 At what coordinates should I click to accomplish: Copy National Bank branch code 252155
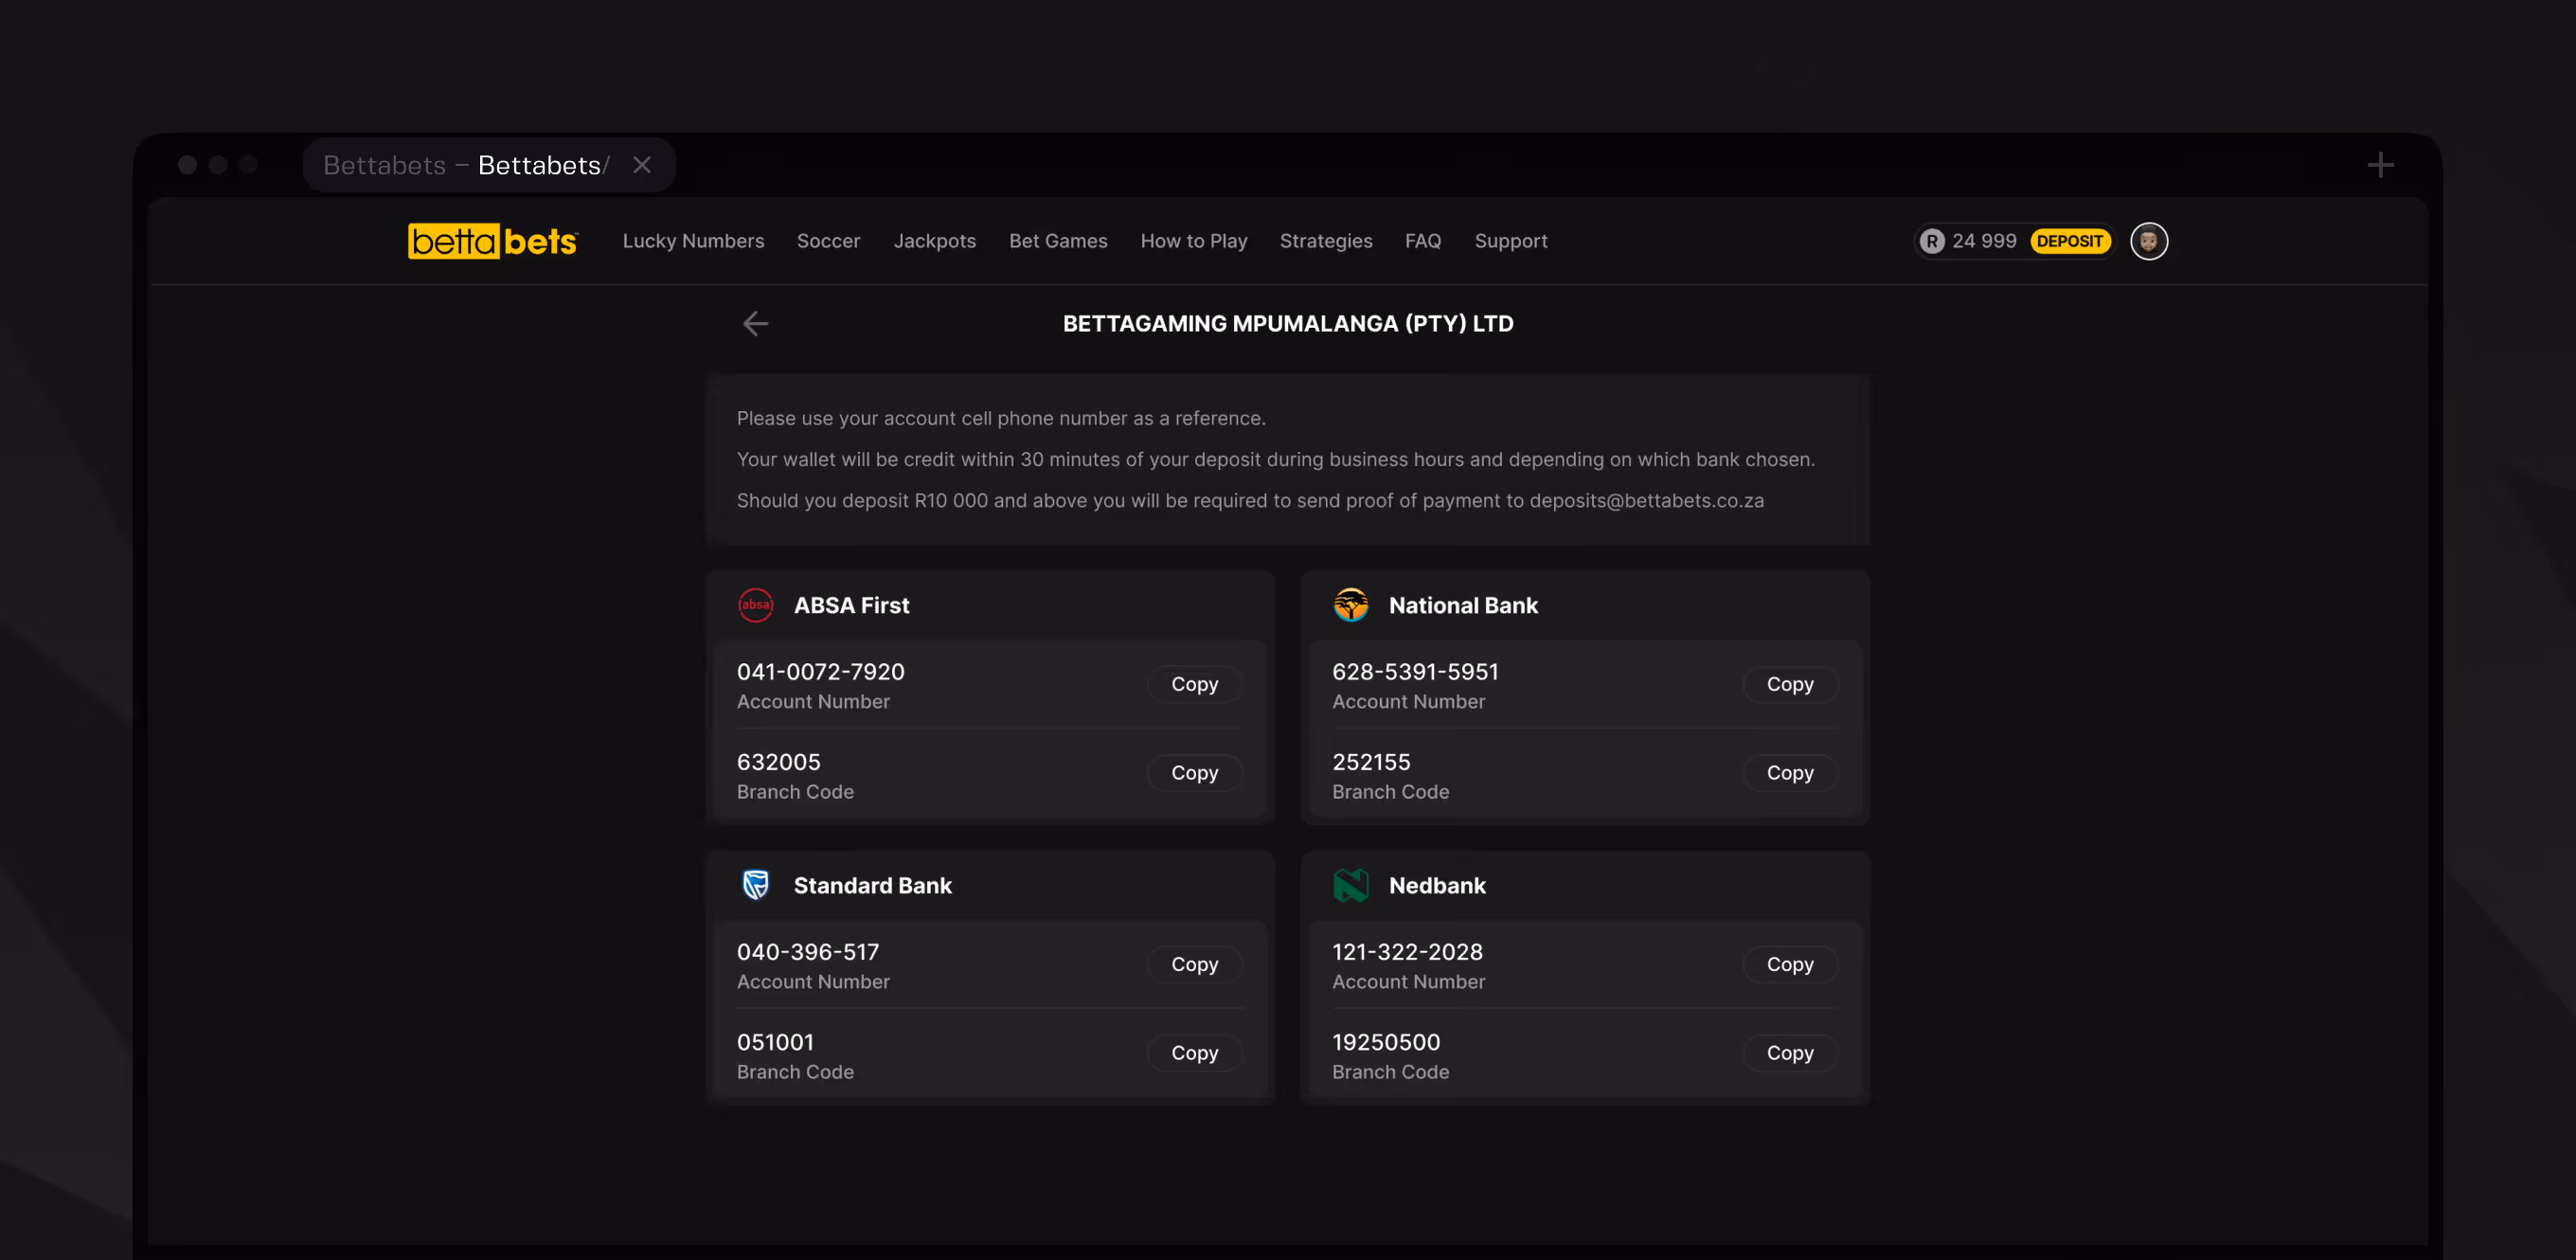click(1789, 773)
